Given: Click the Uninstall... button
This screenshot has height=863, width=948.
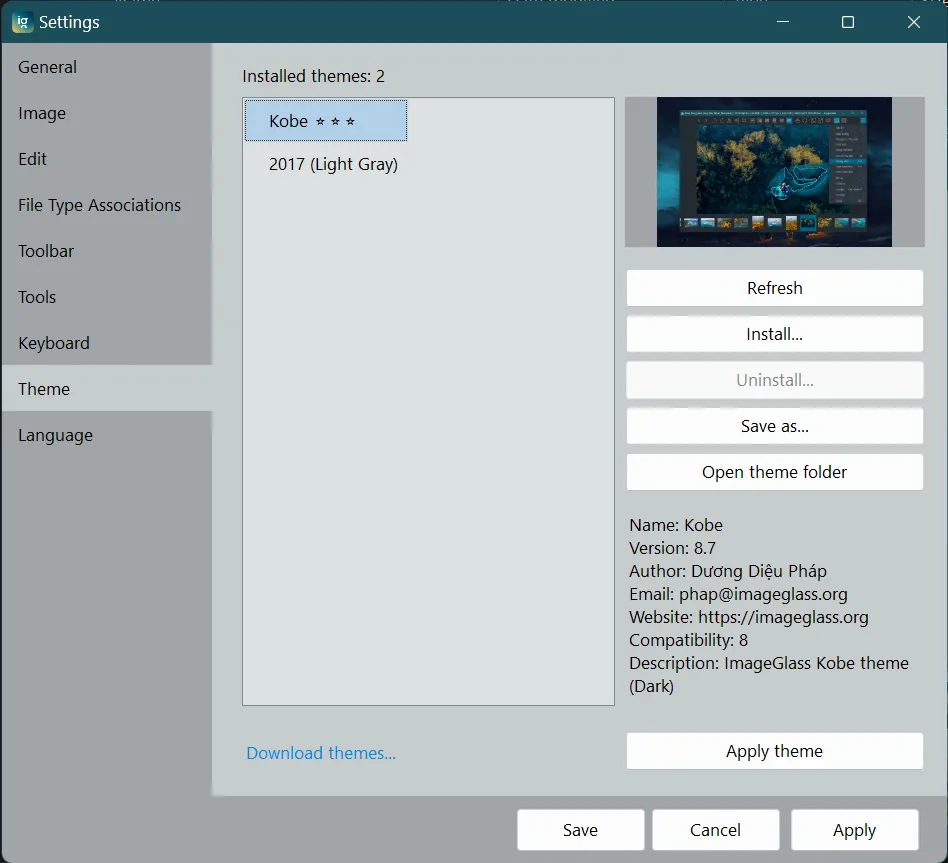Looking at the screenshot, I should (774, 380).
